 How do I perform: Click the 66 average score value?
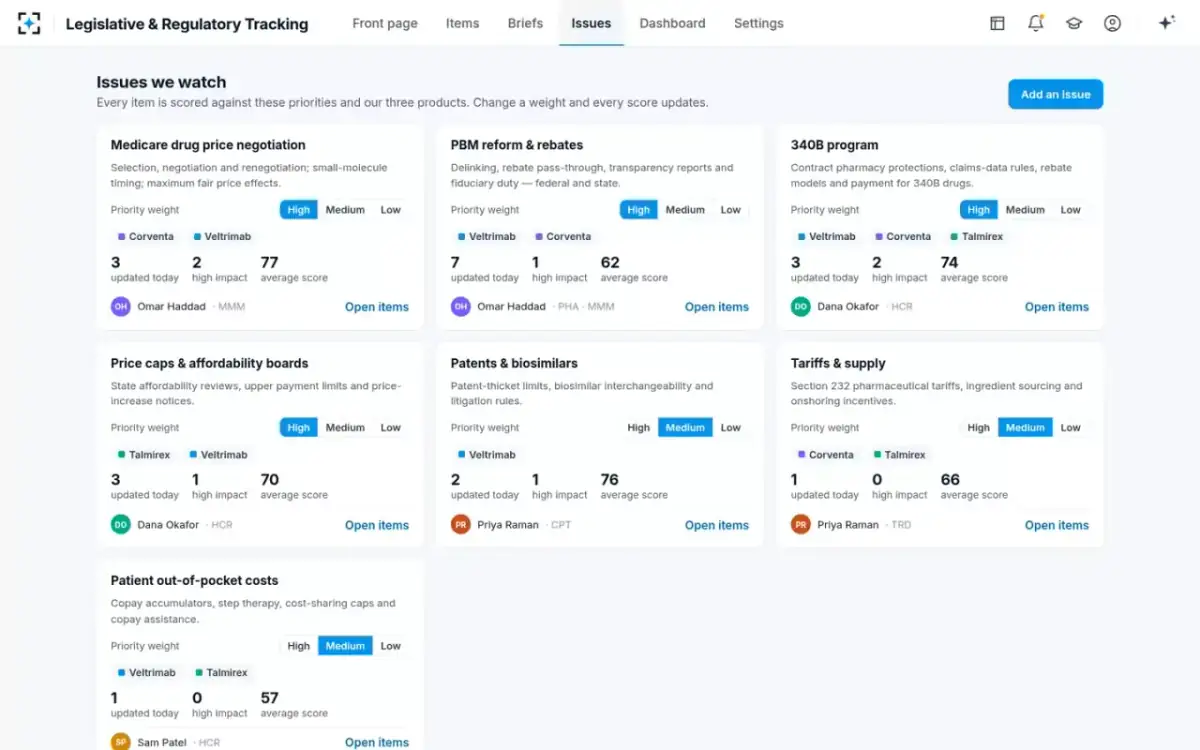[x=950, y=480]
